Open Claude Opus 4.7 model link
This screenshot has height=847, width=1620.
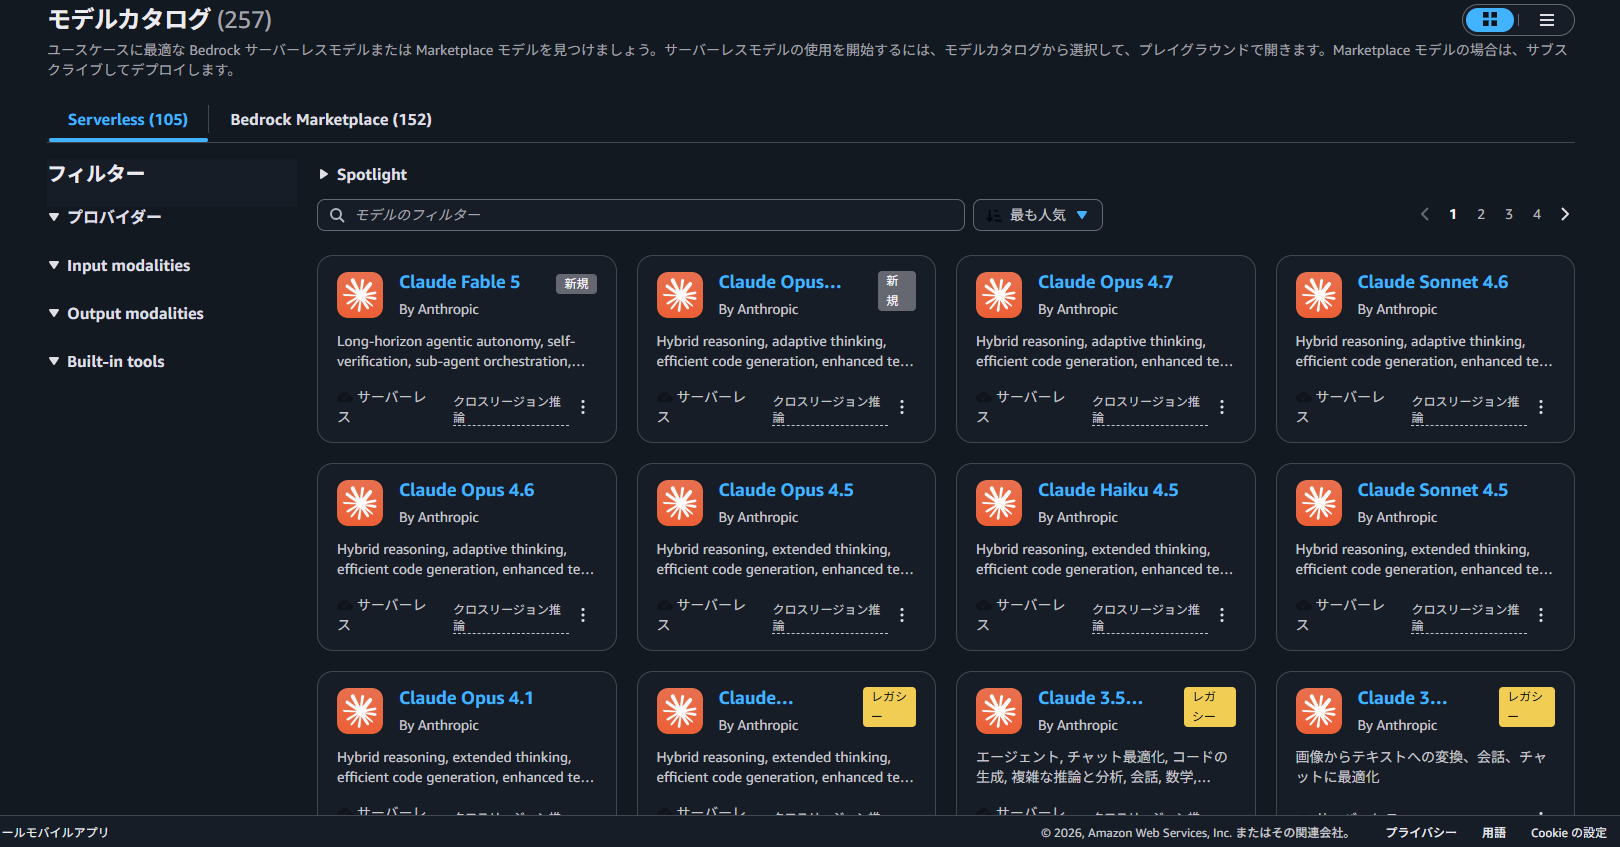[1105, 282]
